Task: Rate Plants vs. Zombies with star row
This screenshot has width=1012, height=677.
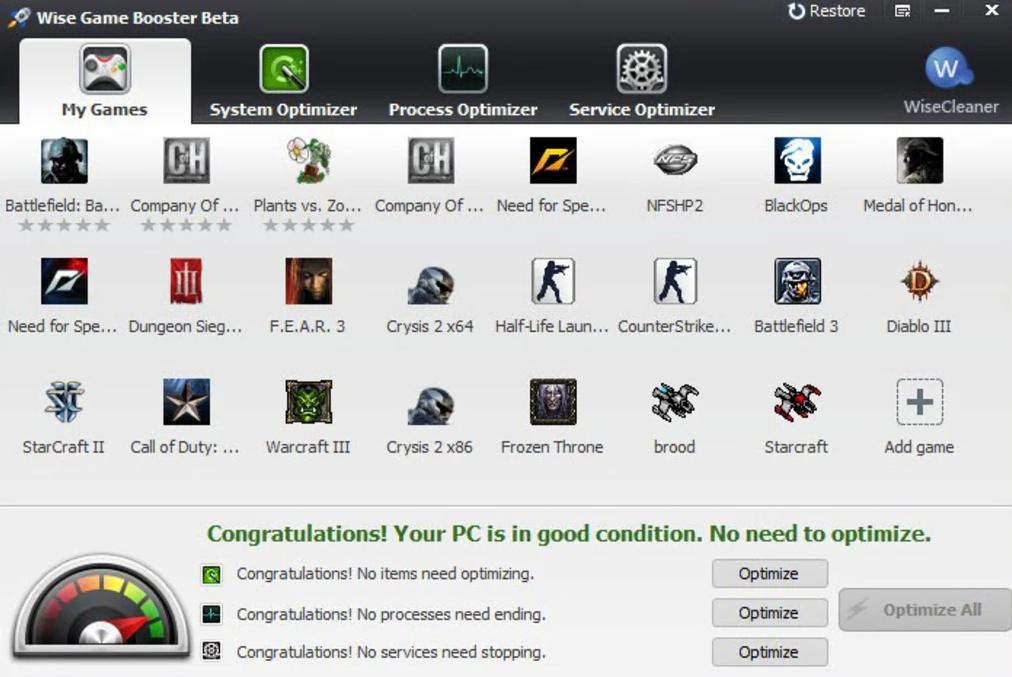Action: (x=309, y=225)
